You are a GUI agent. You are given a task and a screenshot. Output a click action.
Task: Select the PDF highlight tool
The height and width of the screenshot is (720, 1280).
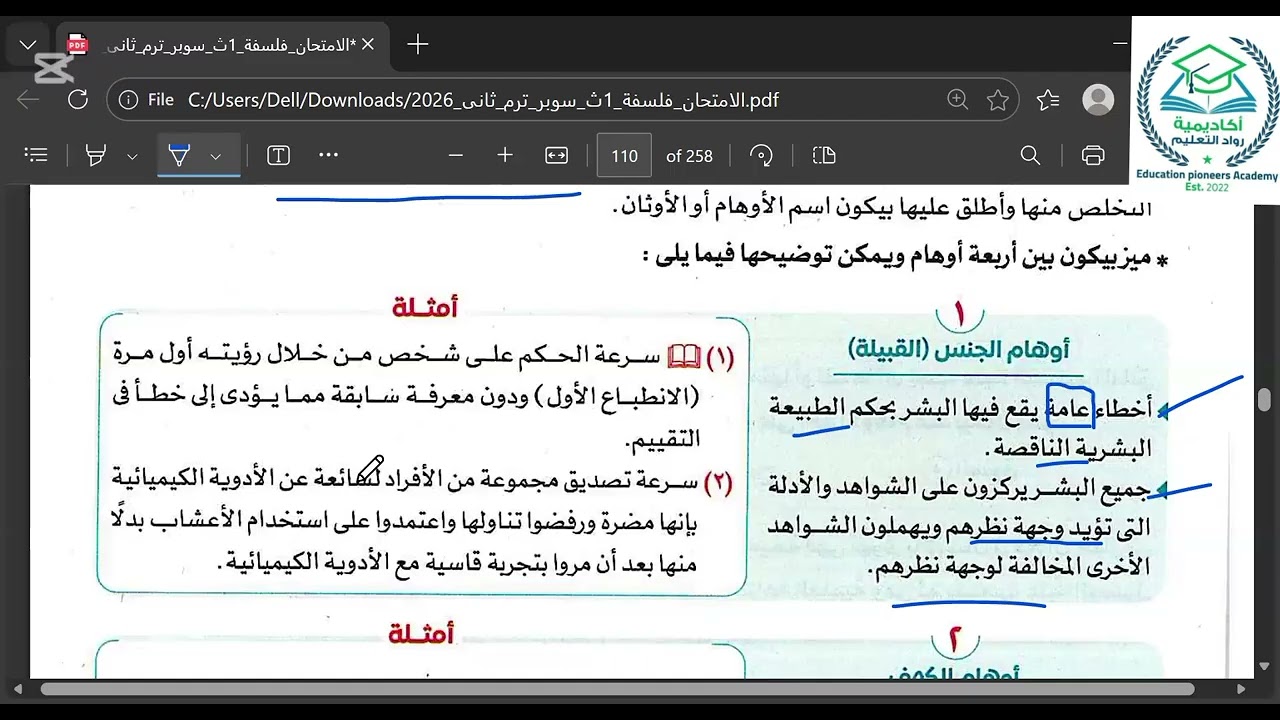[x=96, y=155]
